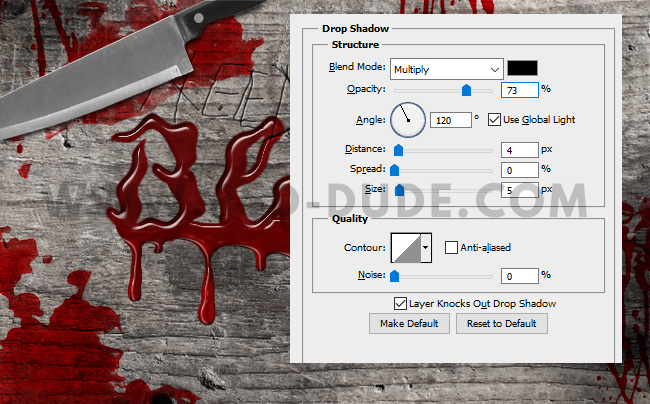The image size is (650, 404).
Task: Click the Opacity value field showing 73
Action: coord(520,90)
